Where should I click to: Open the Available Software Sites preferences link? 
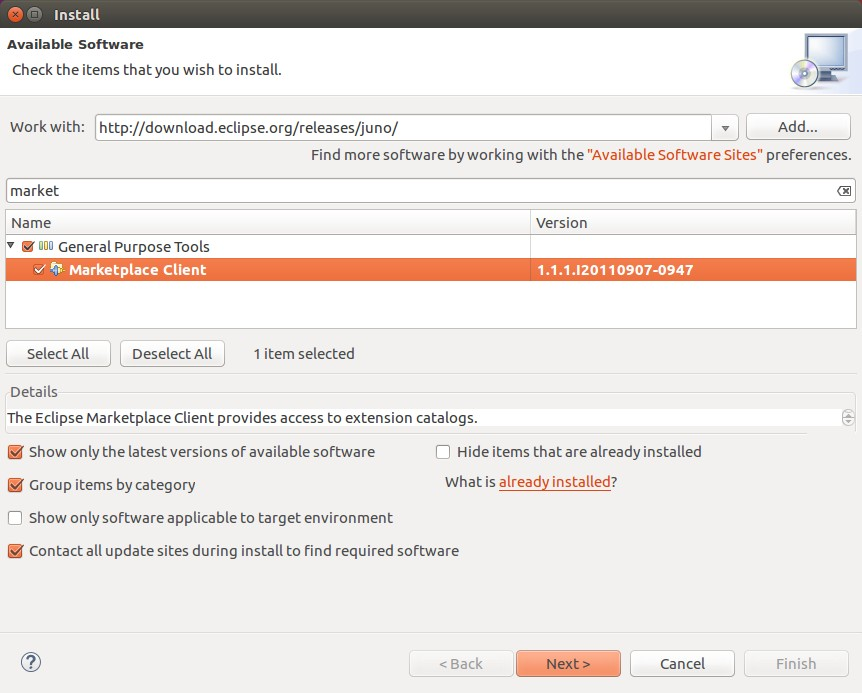tap(675, 155)
